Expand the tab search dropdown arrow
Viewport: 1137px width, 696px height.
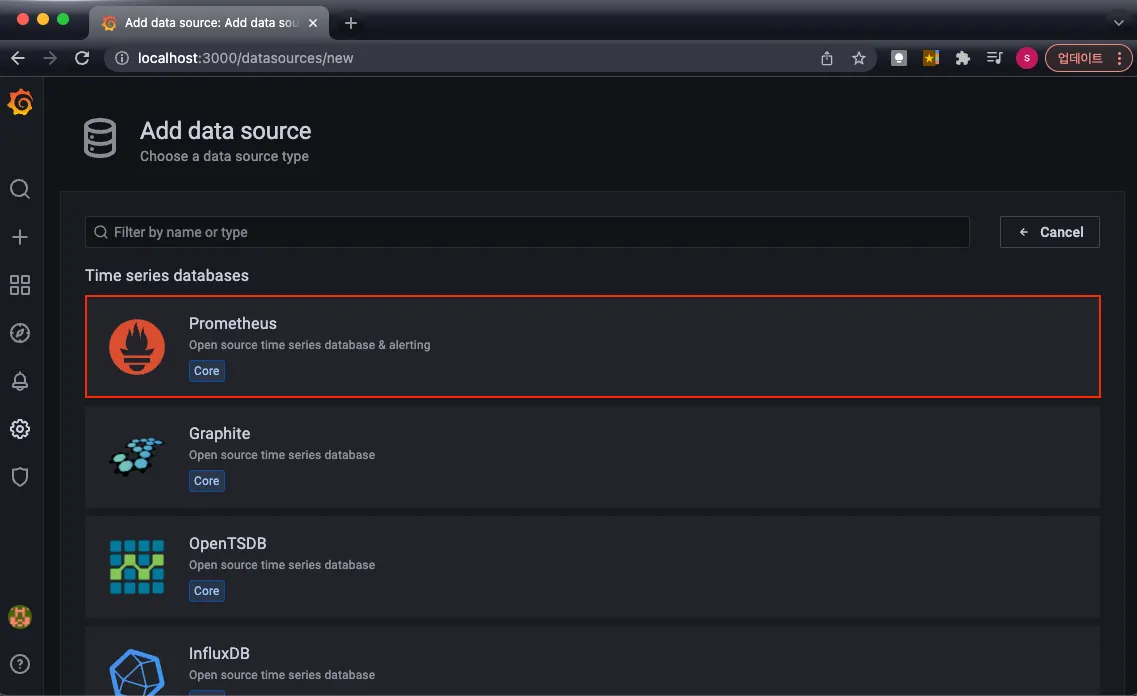click(x=1118, y=22)
